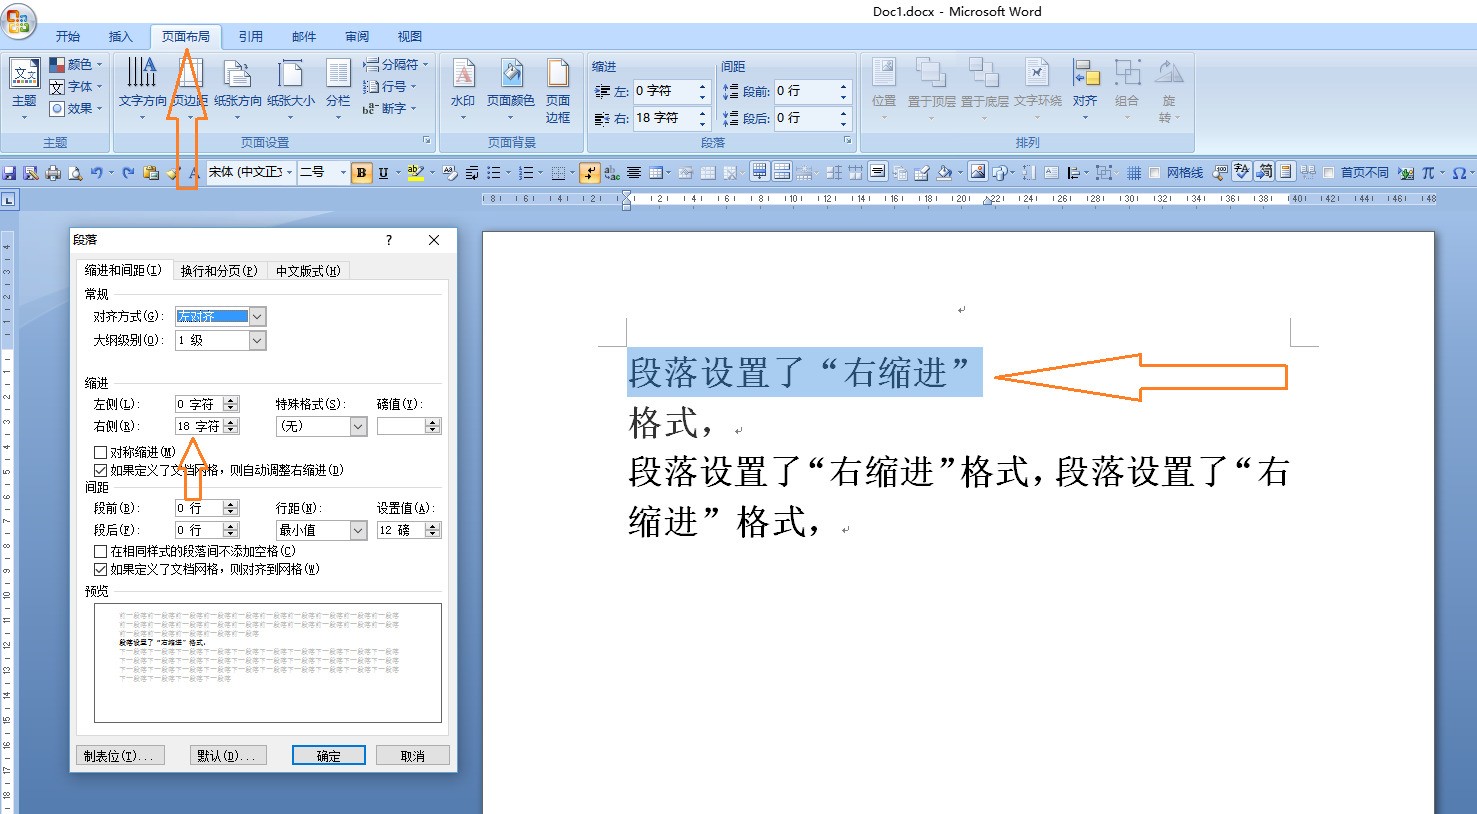Click the text highlight color icon

[x=415, y=173]
